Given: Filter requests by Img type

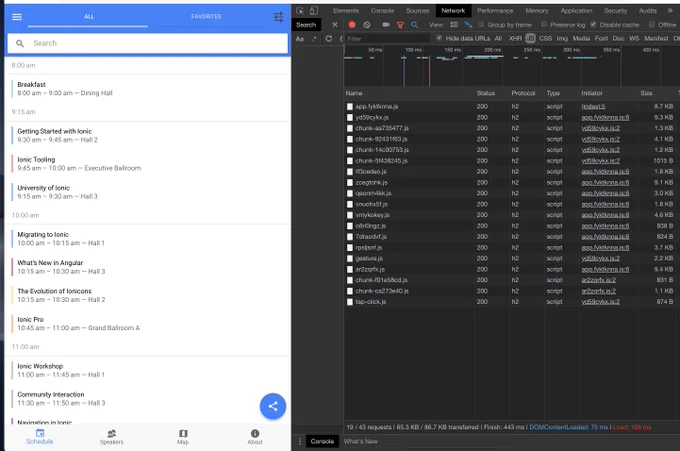Looking at the screenshot, I should (x=562, y=39).
